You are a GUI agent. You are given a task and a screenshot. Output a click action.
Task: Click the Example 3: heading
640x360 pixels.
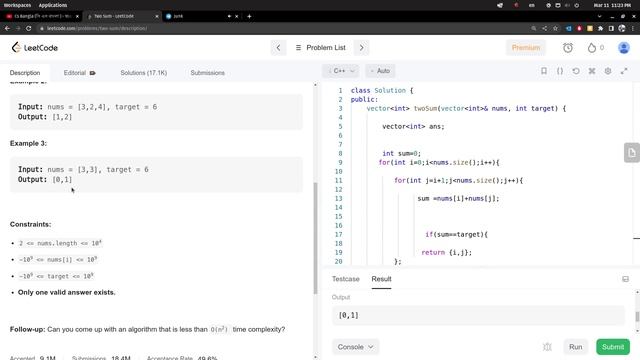[x=28, y=143]
